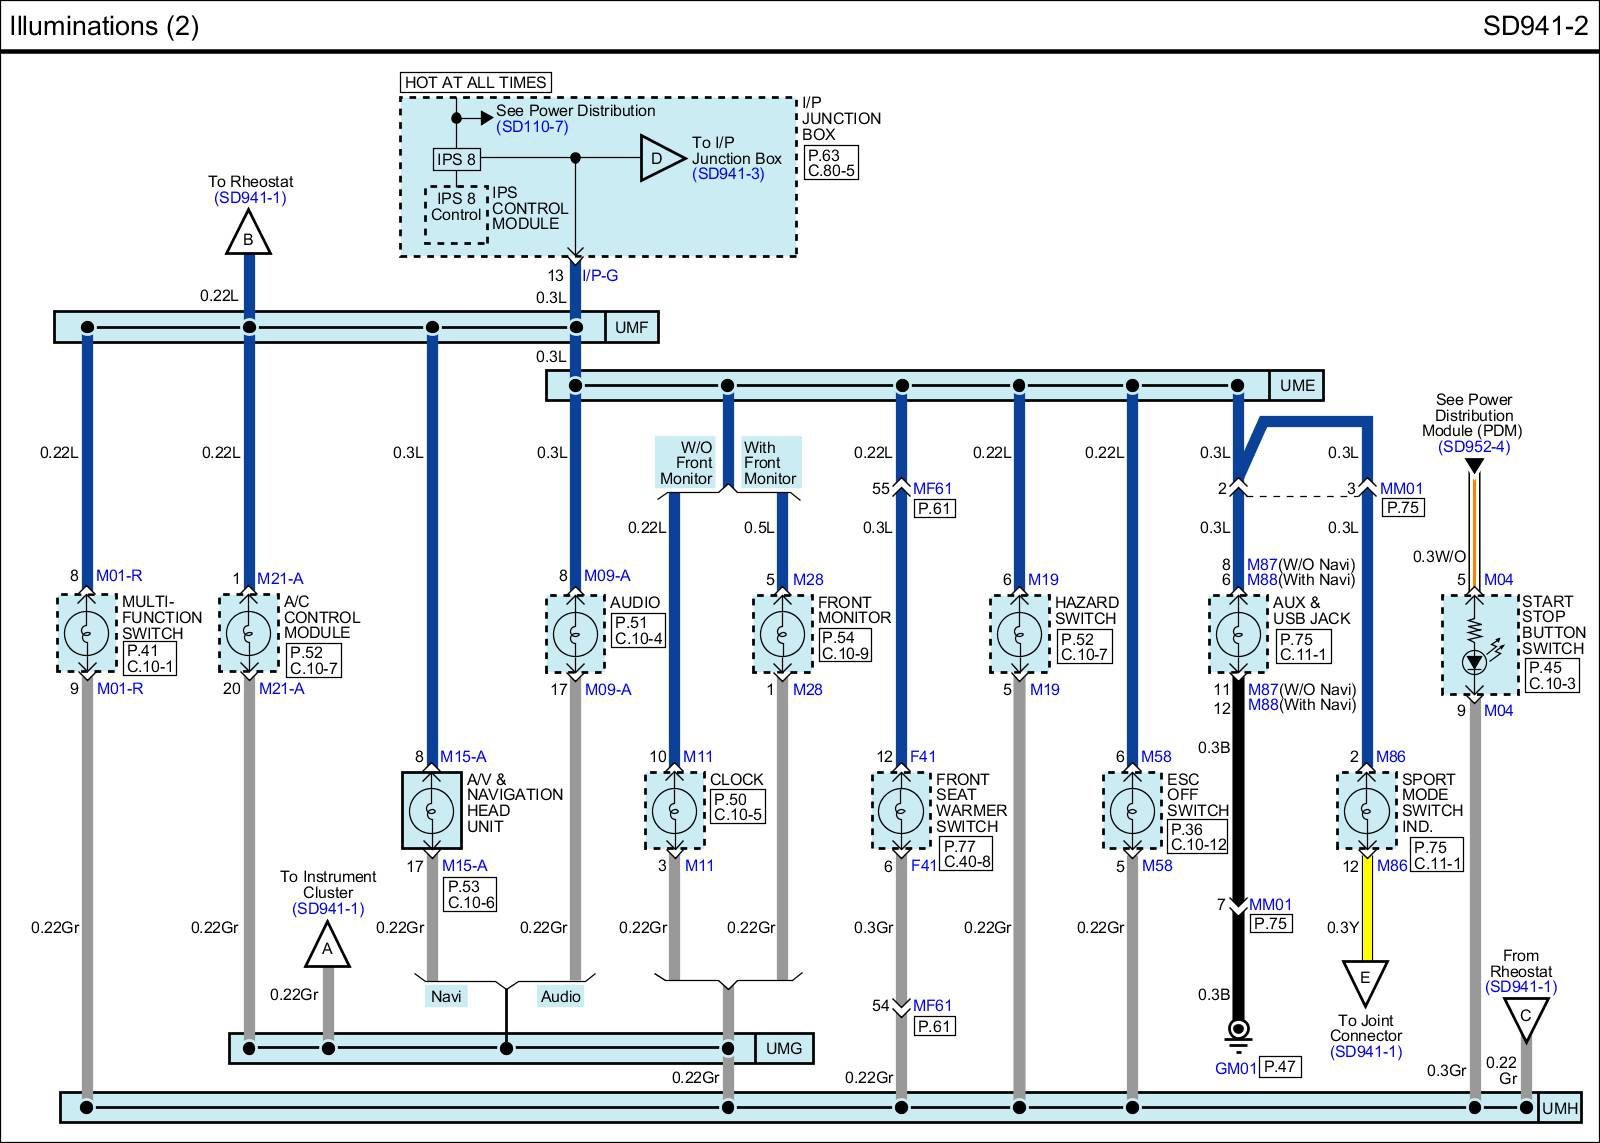1600x1143 pixels.
Task: Open the SD941-1 link under To Instrument Cluster
Action: [x=328, y=909]
